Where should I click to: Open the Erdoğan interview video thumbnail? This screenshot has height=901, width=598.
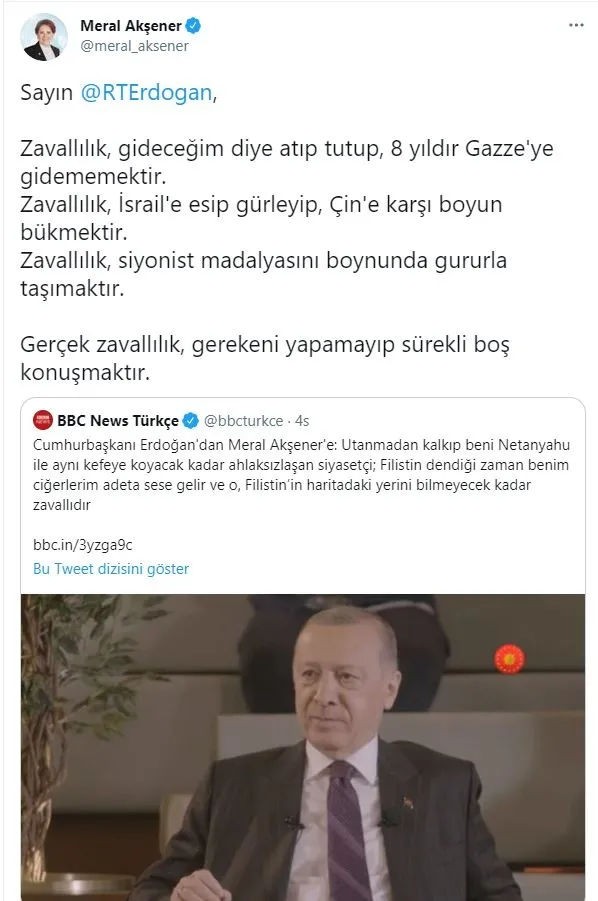click(x=303, y=746)
